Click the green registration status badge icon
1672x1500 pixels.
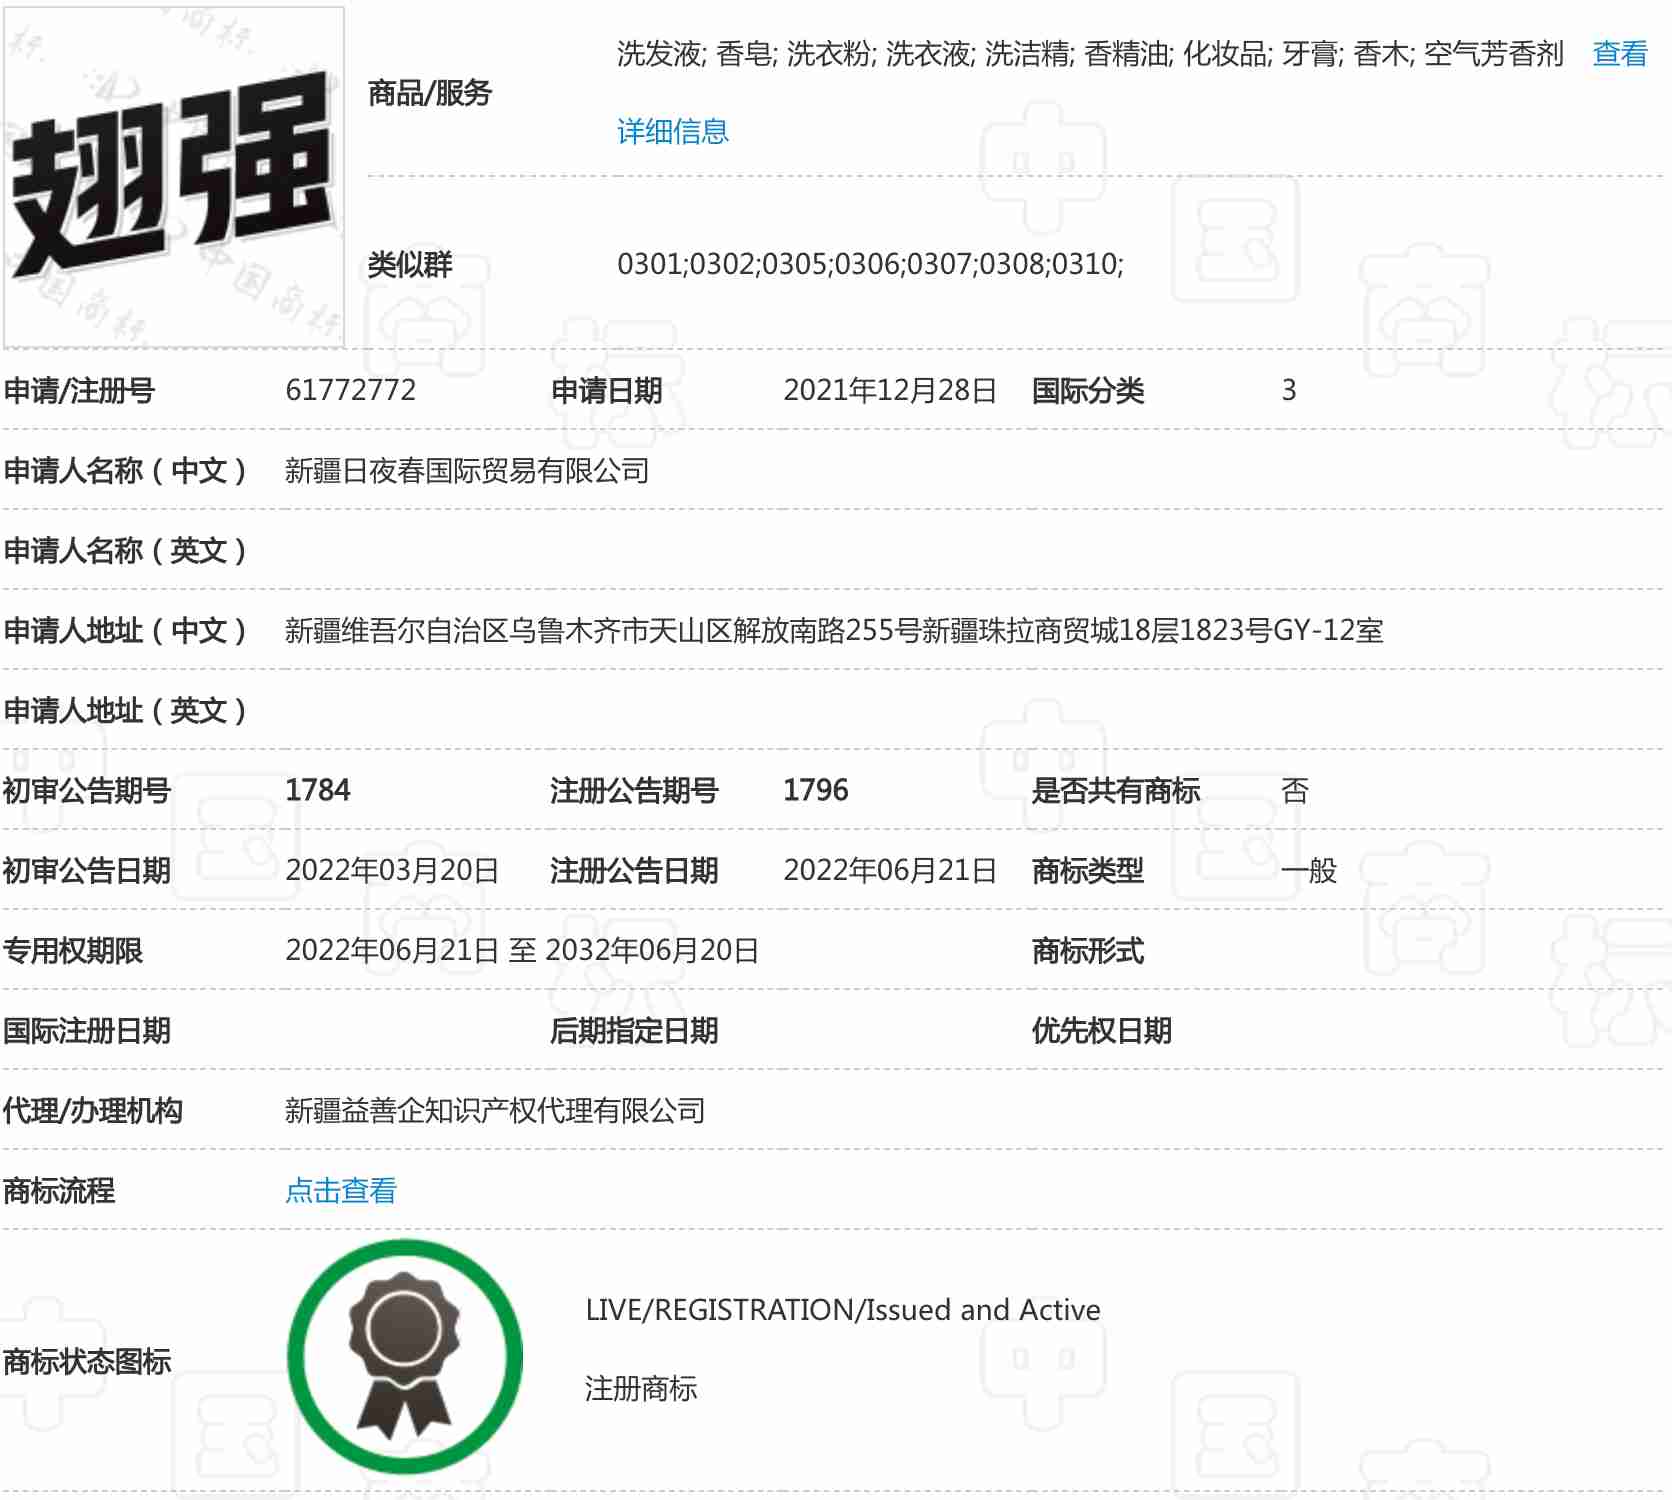pyautogui.click(x=404, y=1356)
